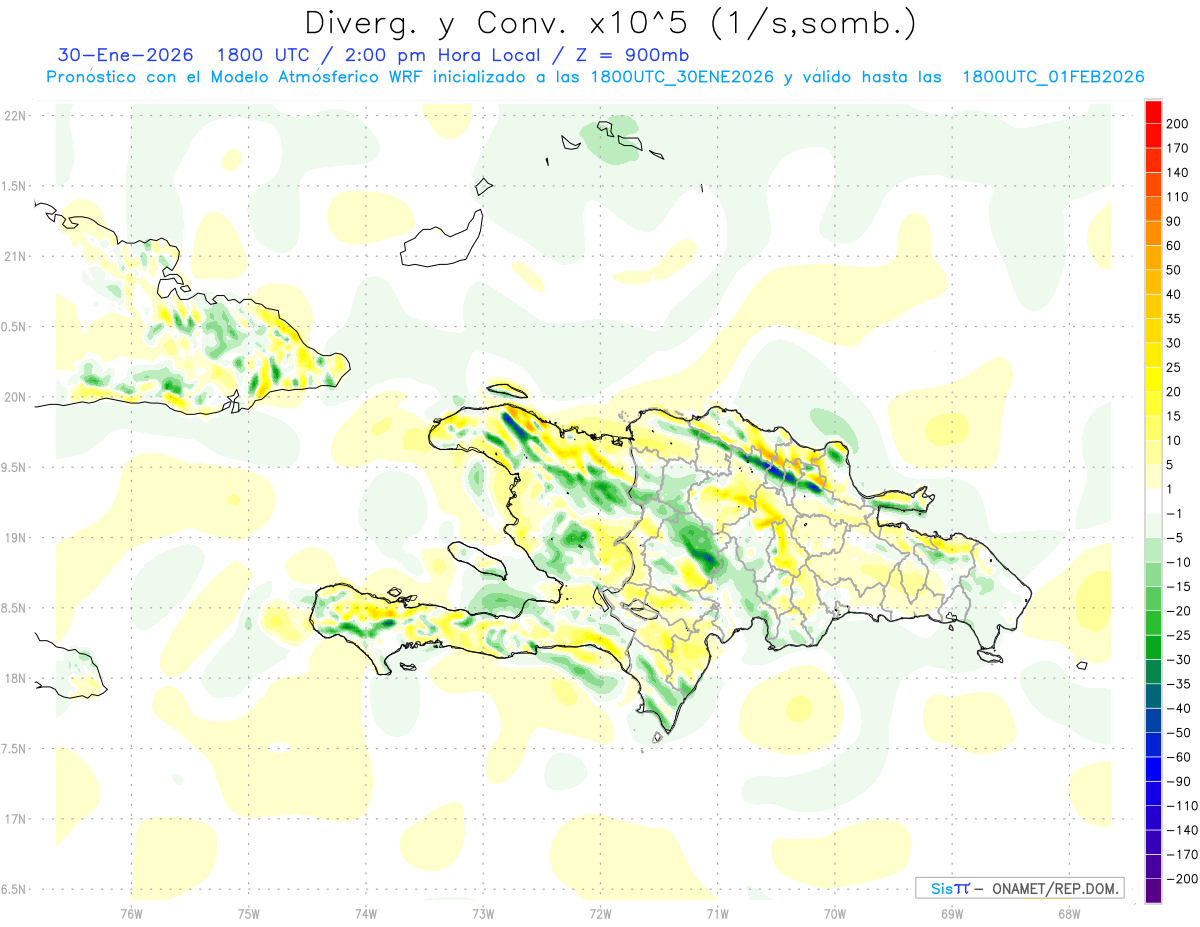Click the "22N" latitude label
This screenshot has width=1200, height=927.
point(15,115)
